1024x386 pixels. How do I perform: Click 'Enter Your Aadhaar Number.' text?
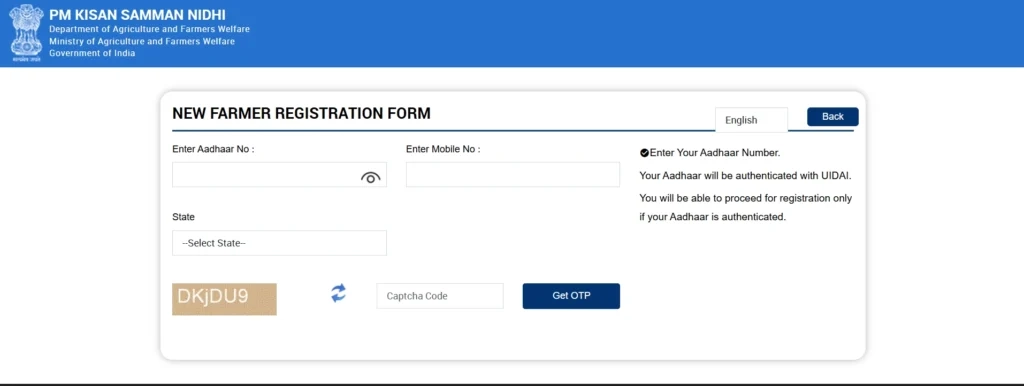pyautogui.click(x=715, y=153)
